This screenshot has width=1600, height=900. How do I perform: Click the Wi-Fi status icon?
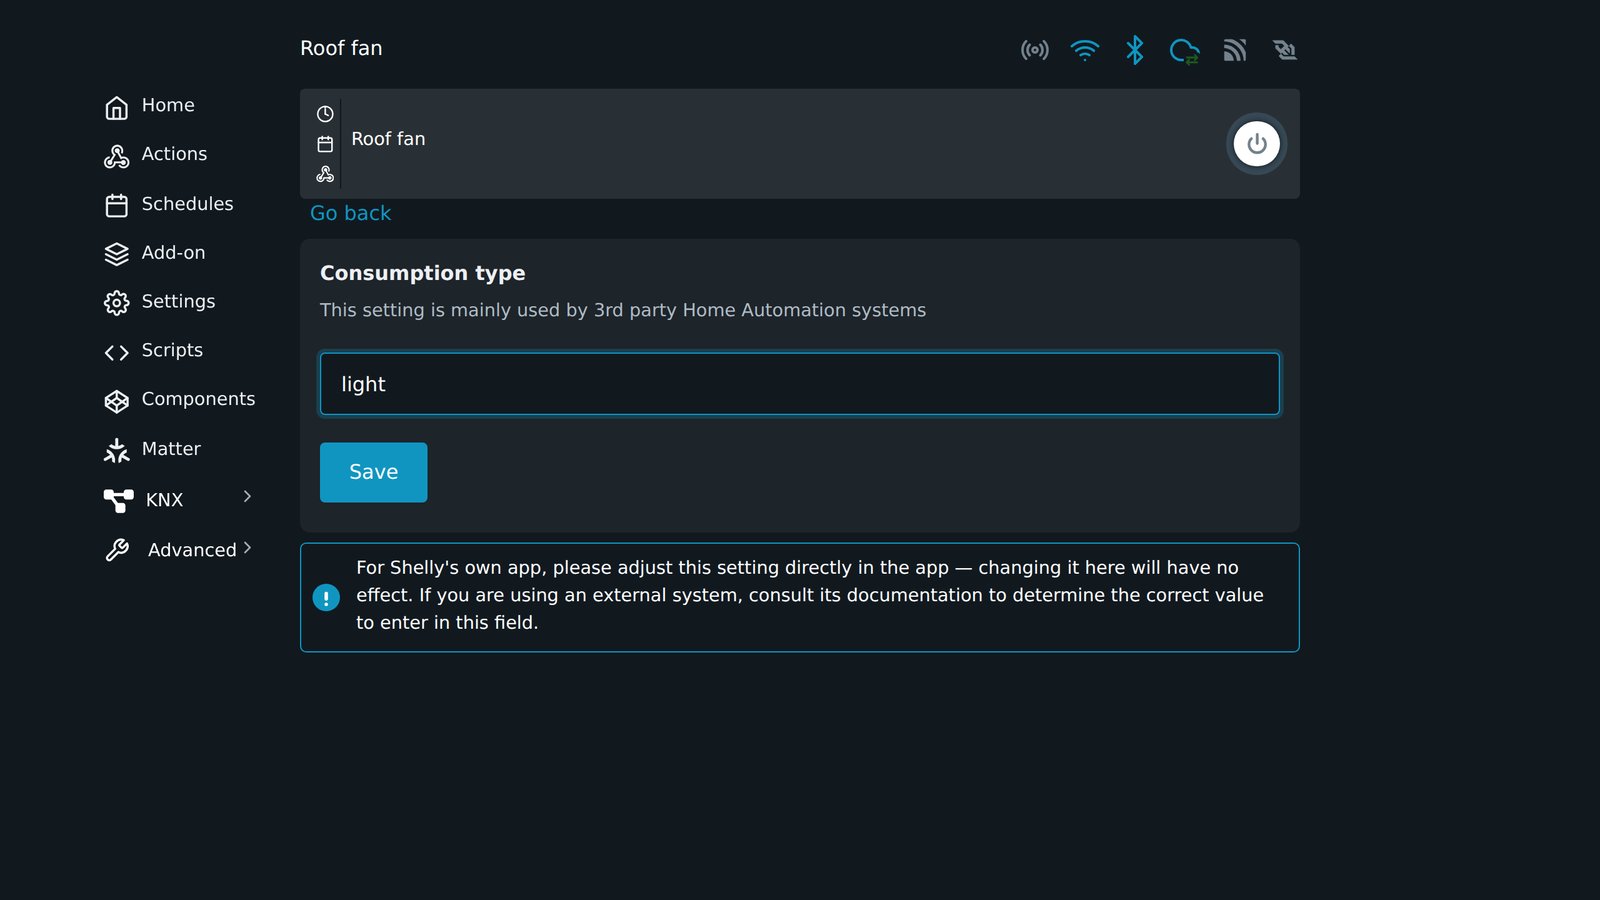[1084, 50]
